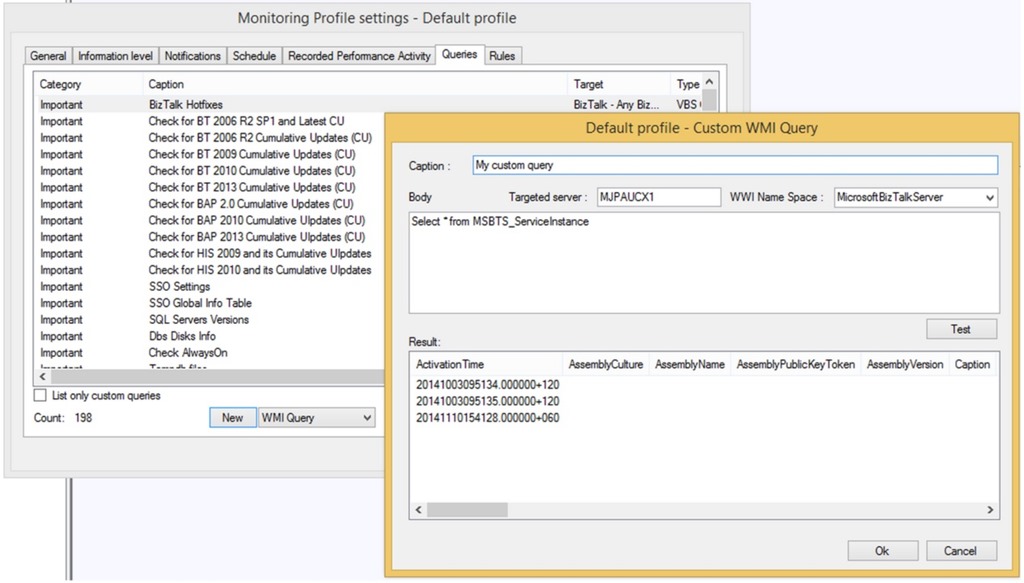Click the Result grid scroll-right arrow
The width and height of the screenshot is (1024, 583).
point(990,510)
